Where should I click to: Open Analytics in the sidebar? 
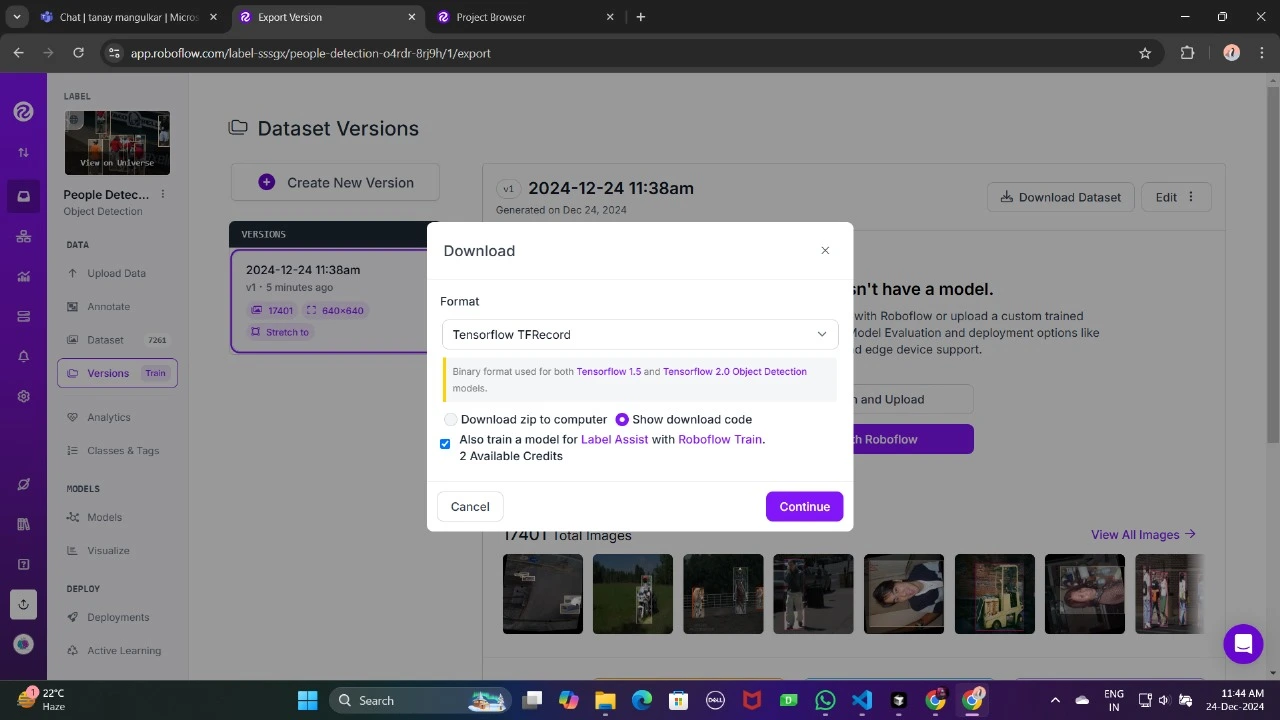108,417
